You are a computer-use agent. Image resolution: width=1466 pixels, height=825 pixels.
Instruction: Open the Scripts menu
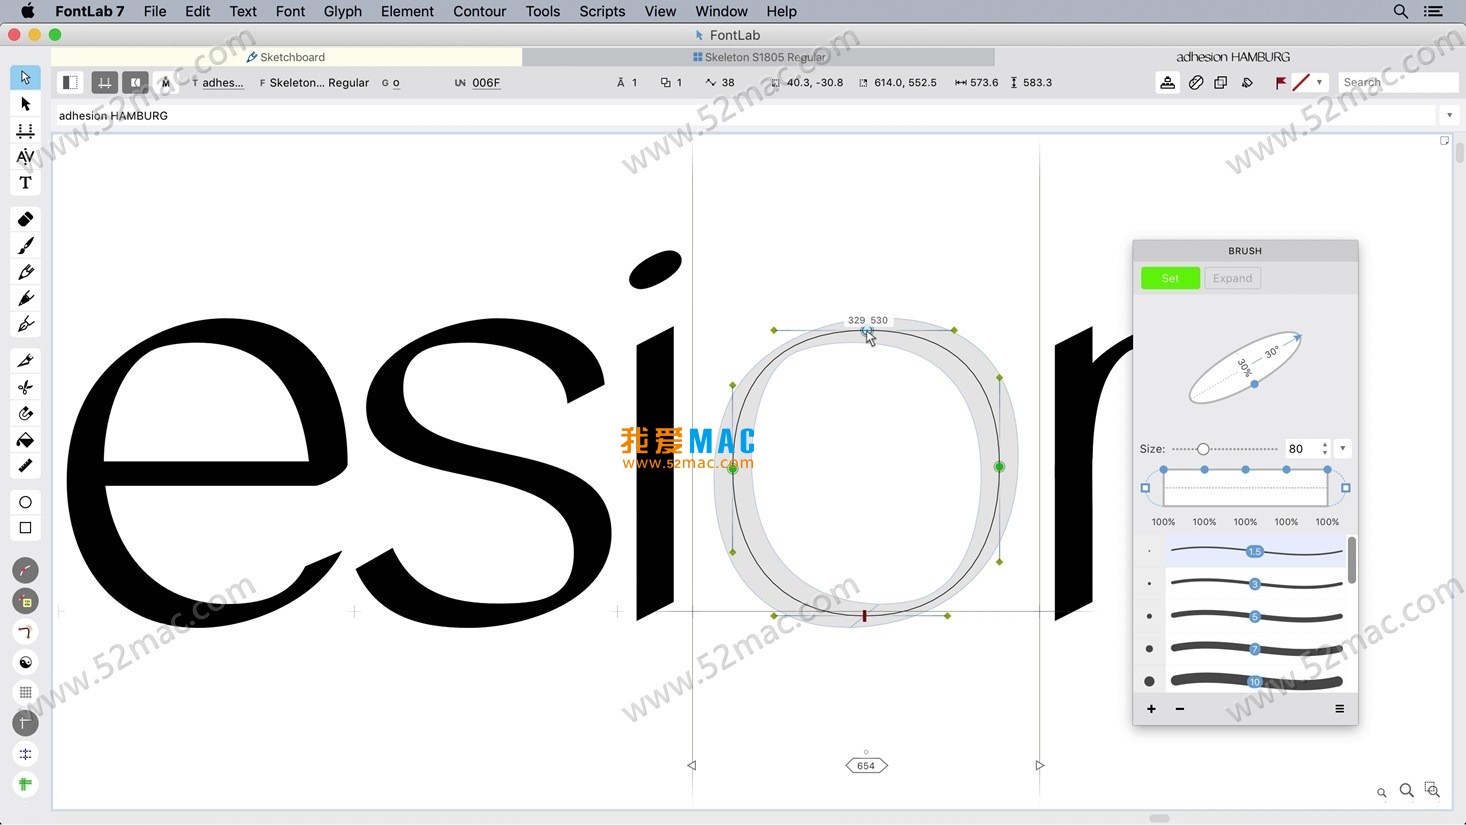coord(602,11)
